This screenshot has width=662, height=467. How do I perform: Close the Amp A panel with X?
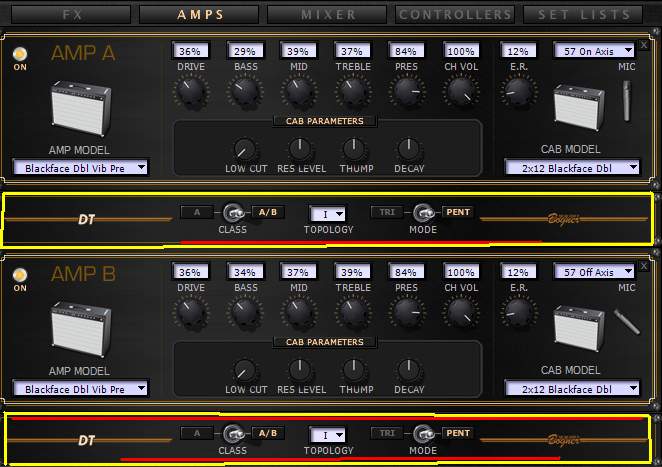[x=643, y=45]
